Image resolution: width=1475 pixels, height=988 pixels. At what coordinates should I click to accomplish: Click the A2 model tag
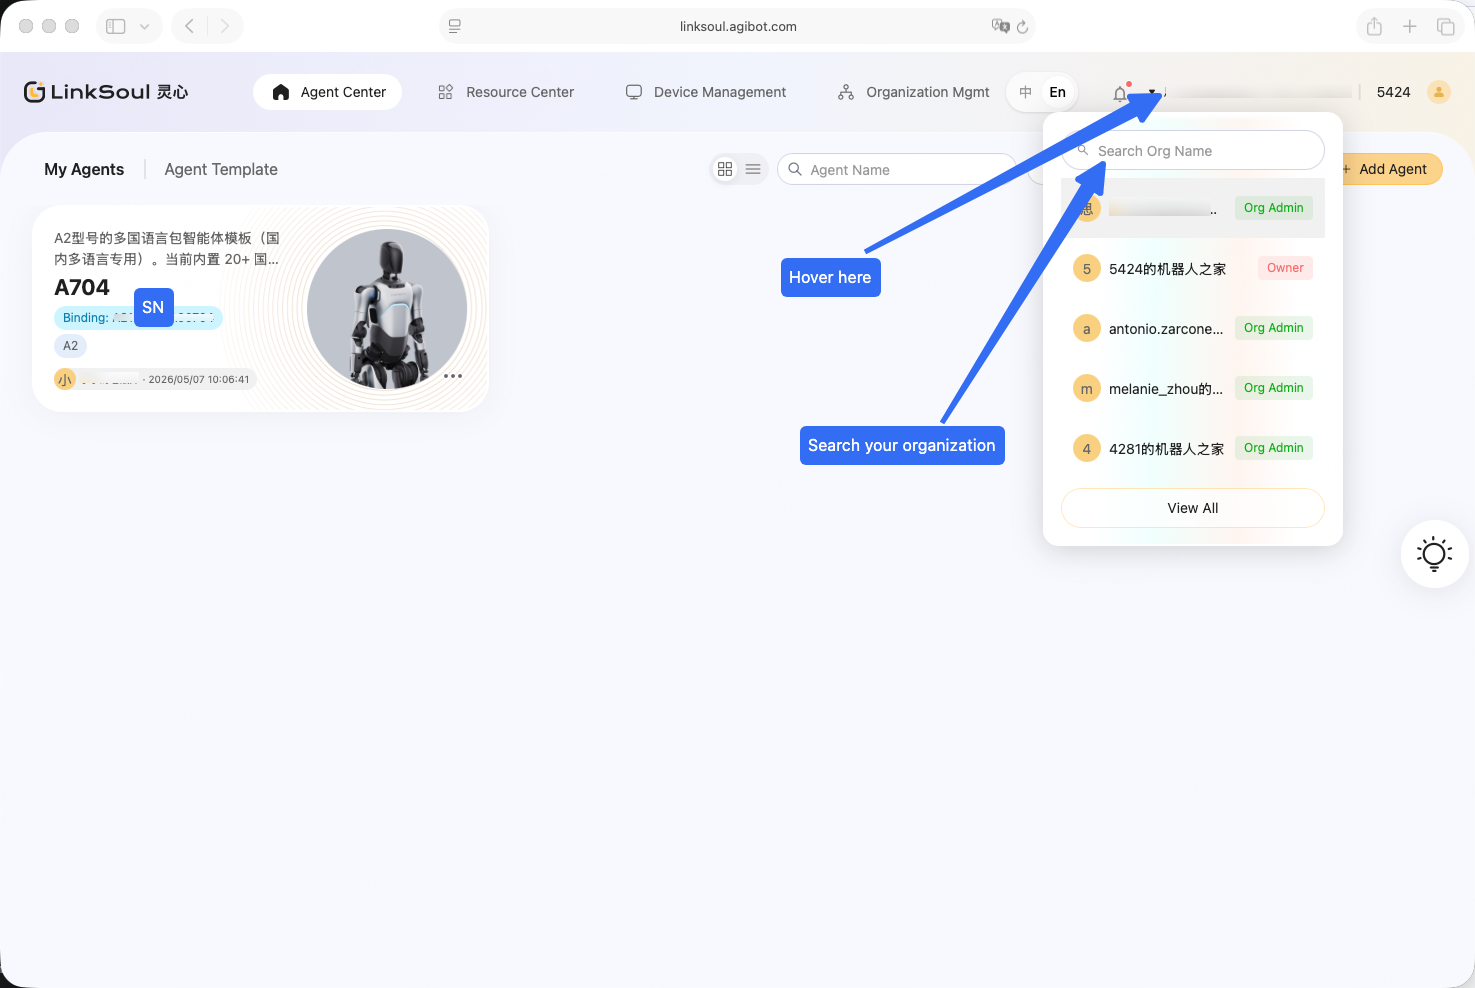pyautogui.click(x=70, y=346)
